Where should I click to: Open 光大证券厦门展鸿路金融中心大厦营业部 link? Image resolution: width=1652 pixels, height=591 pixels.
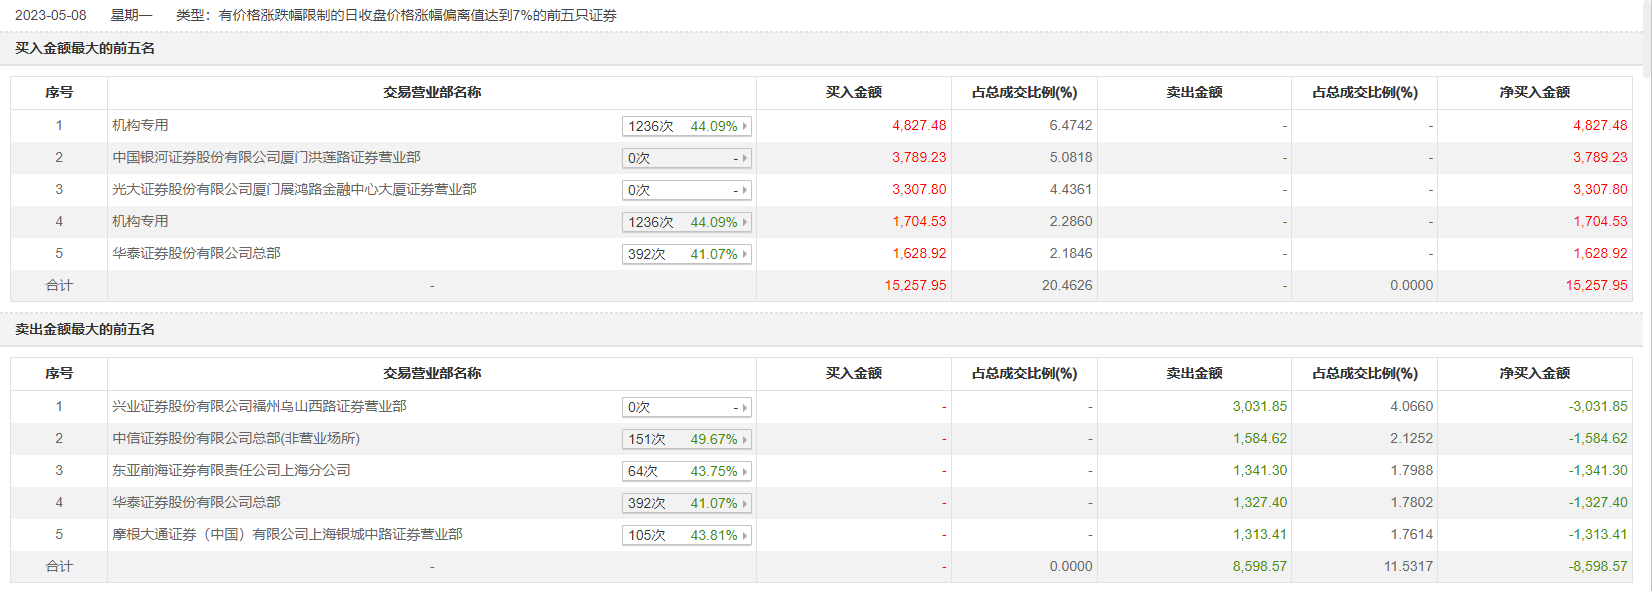point(294,189)
